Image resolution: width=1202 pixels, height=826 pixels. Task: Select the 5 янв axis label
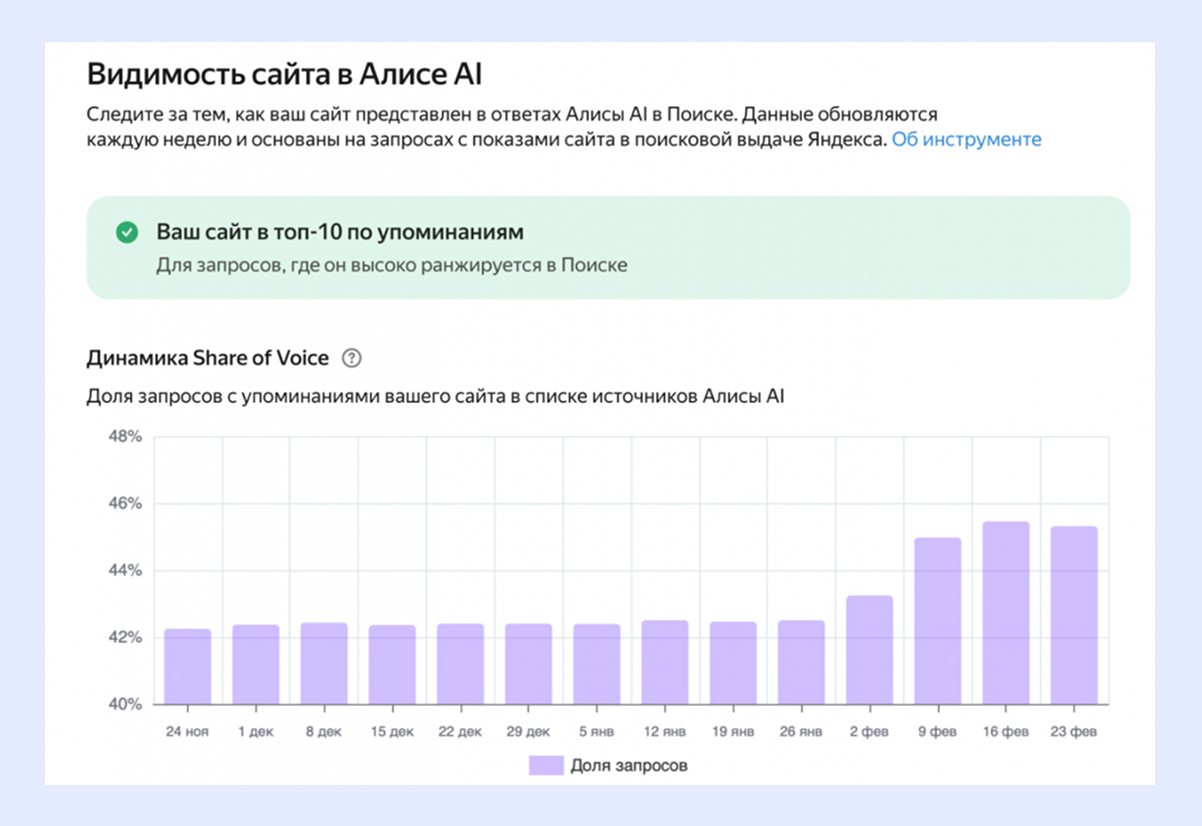(x=598, y=730)
